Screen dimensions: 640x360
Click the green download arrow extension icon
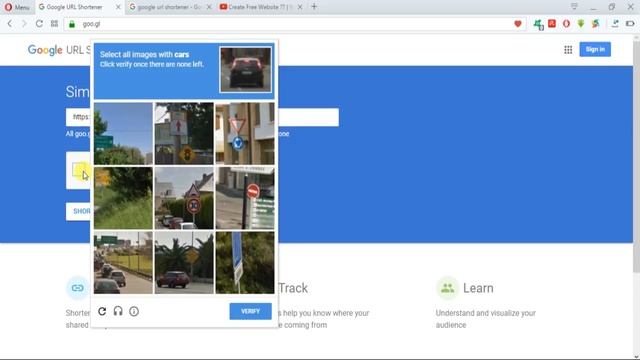(x=581, y=24)
